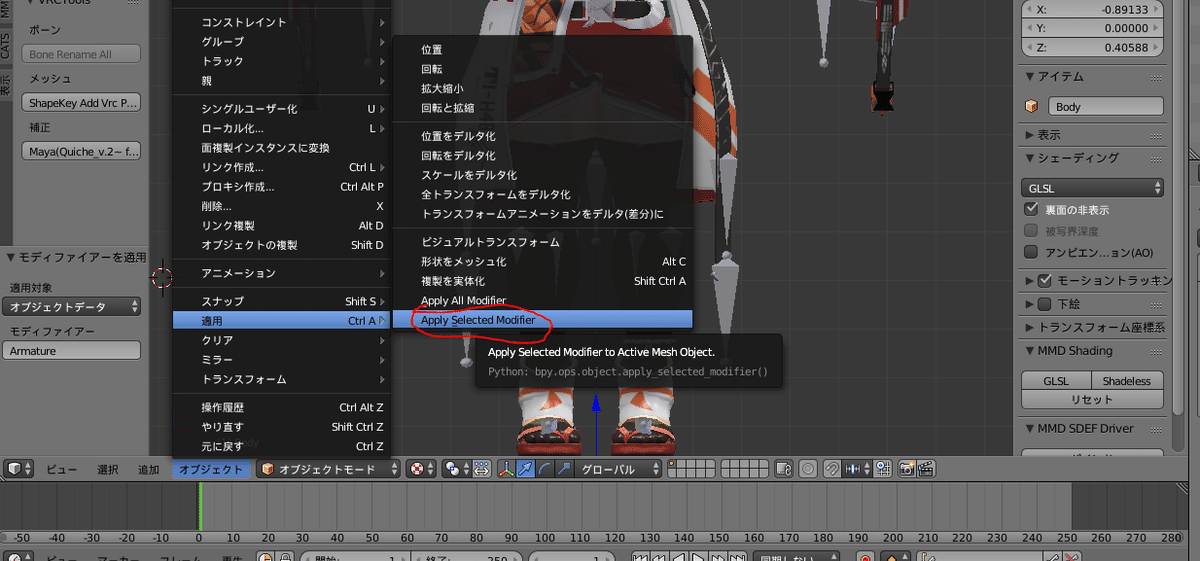Image resolution: width=1200 pixels, height=561 pixels.
Task: Select 位置 in the apply submenu
Action: pos(542,50)
